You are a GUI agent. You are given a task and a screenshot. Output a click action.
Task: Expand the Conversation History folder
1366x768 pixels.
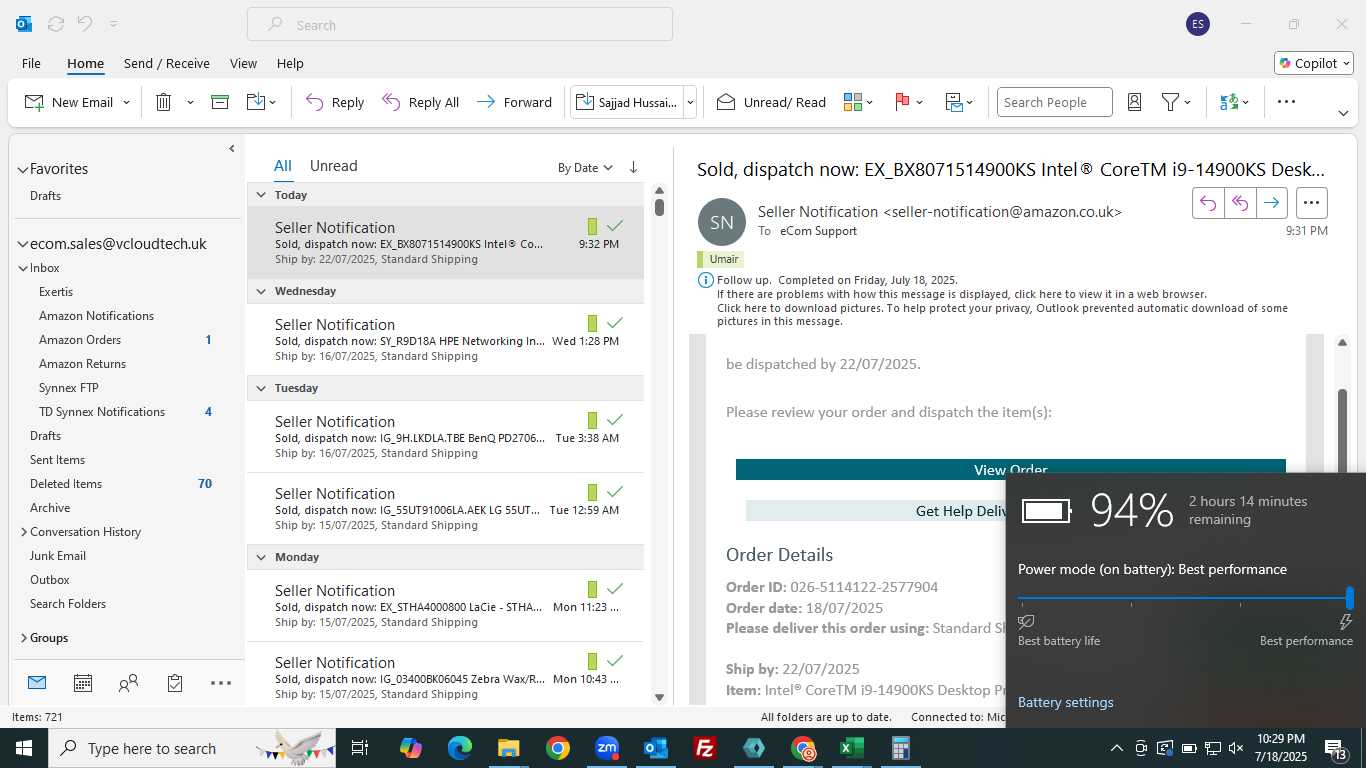point(23,532)
